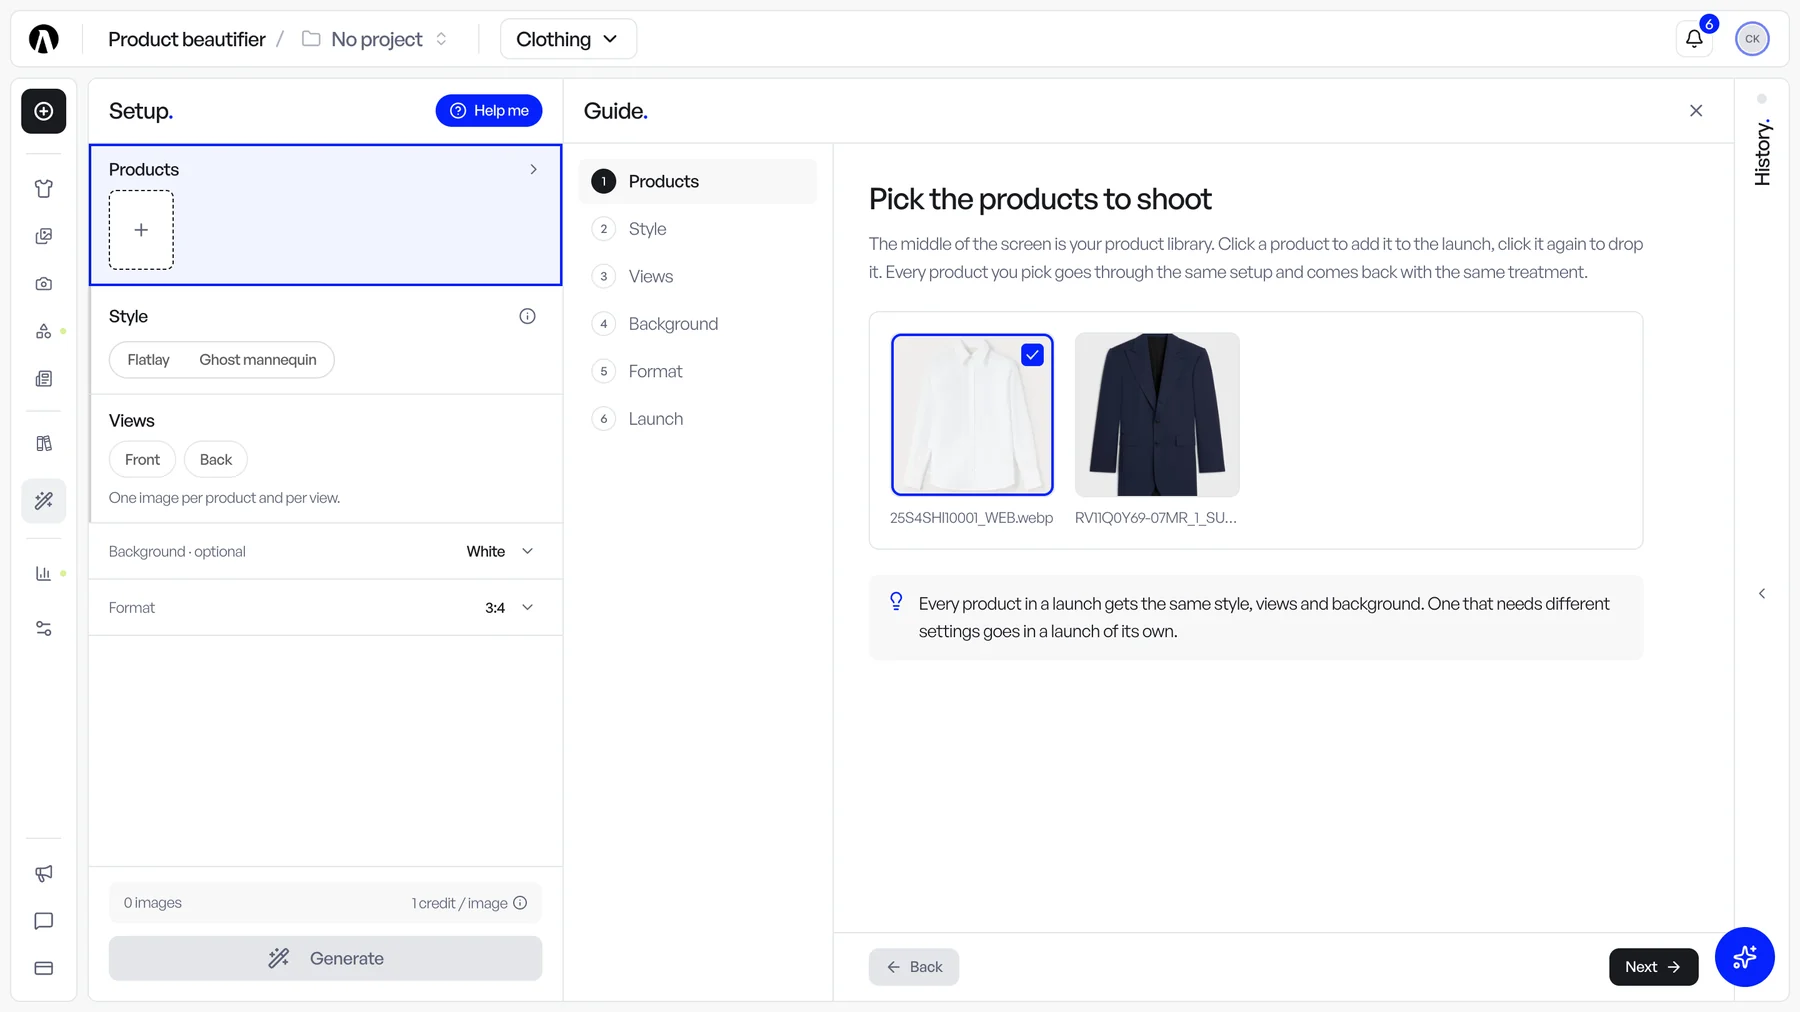
Task: Open the image gallery icon in sidebar
Action: 44,236
